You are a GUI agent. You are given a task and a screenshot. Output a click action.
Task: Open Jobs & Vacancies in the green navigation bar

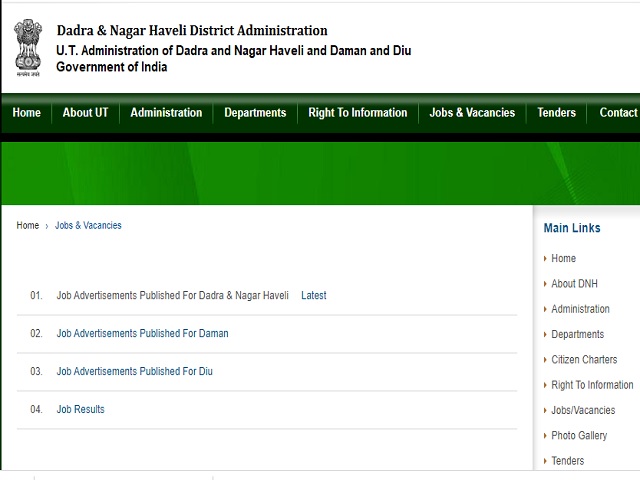472,113
